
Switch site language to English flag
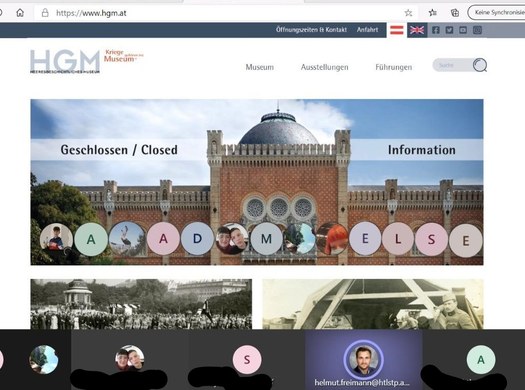(417, 30)
